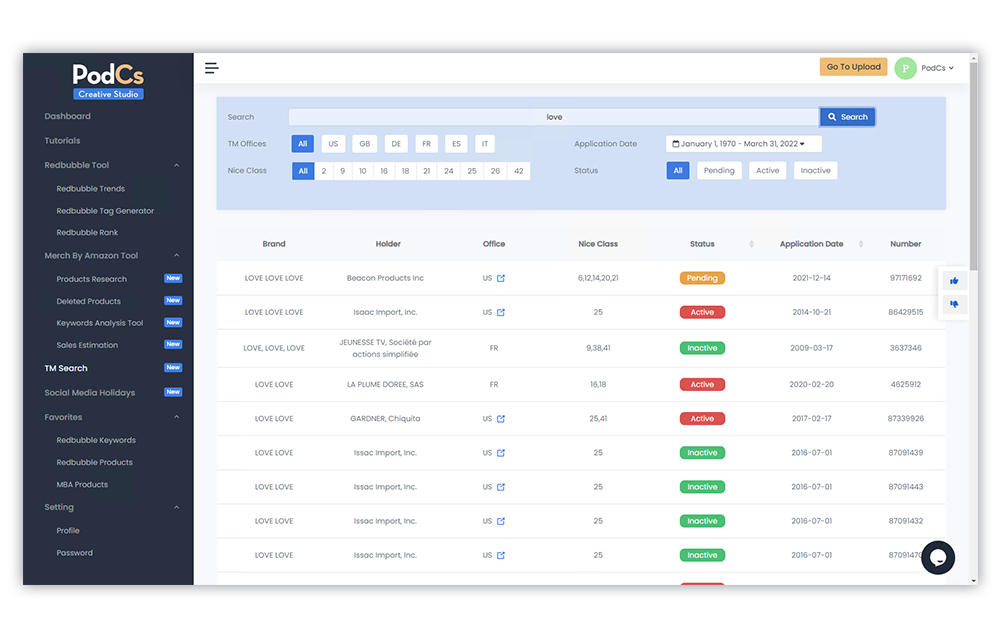This screenshot has width=1000, height=638.
Task: Filter Status by Inactive
Action: tap(815, 170)
